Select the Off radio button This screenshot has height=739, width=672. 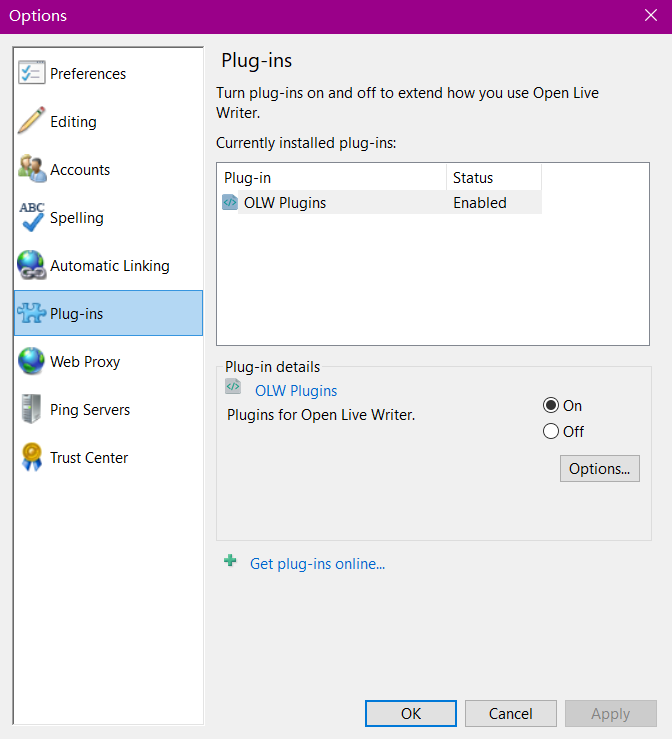(x=550, y=431)
